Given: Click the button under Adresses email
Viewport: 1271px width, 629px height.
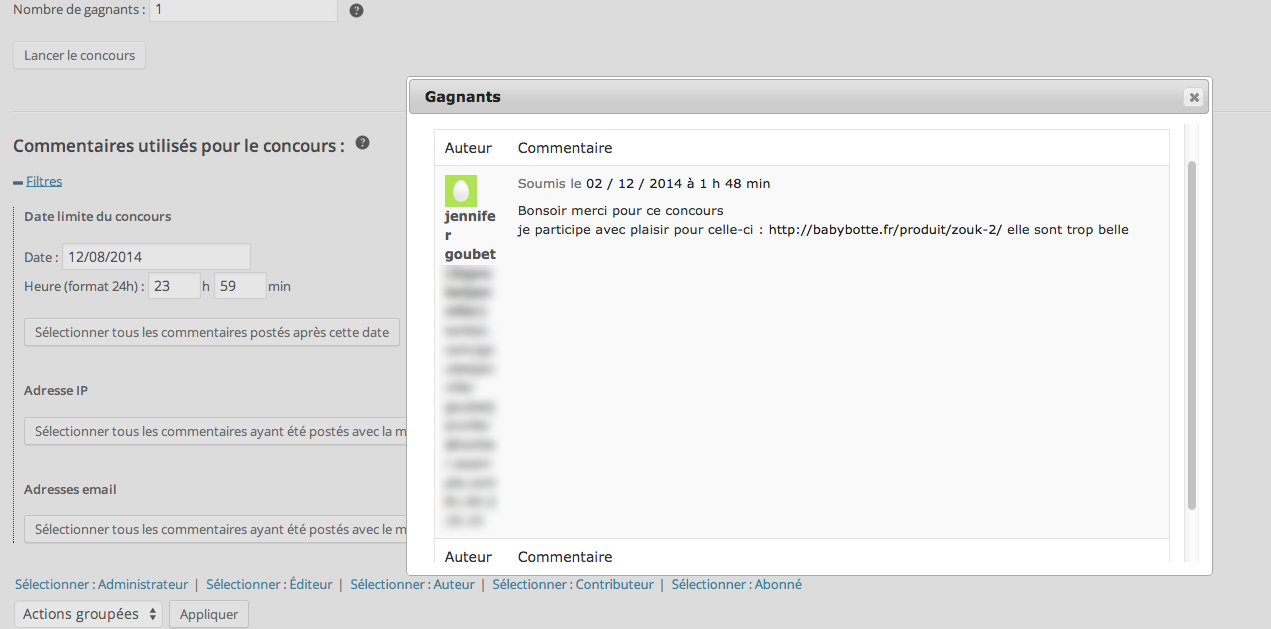Looking at the screenshot, I should pos(215,530).
